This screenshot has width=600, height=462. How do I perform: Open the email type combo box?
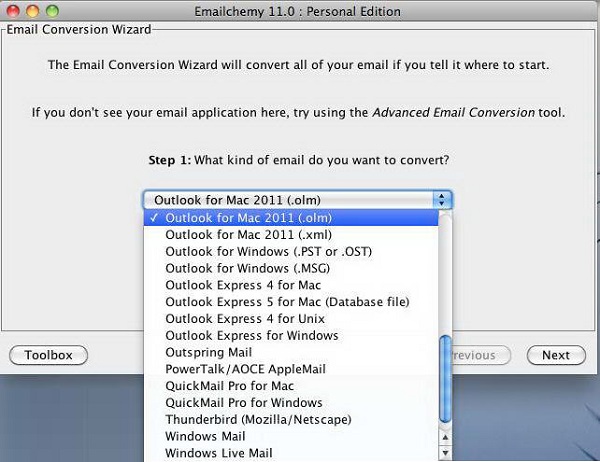[297, 200]
